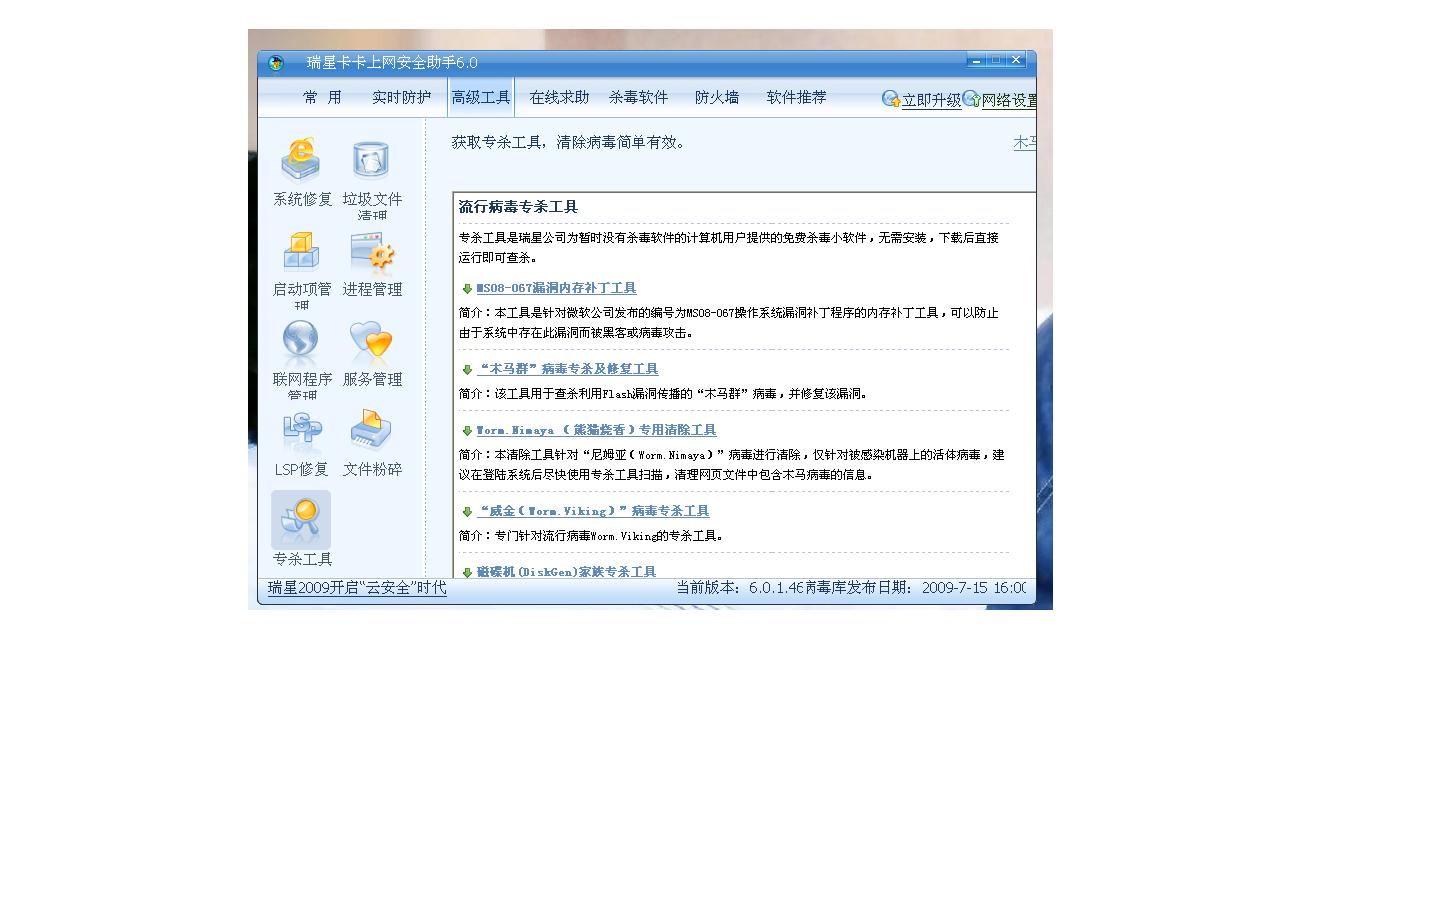This screenshot has height=900, width=1440.
Task: Open the 系统修复 system repair tool
Action: click(302, 171)
